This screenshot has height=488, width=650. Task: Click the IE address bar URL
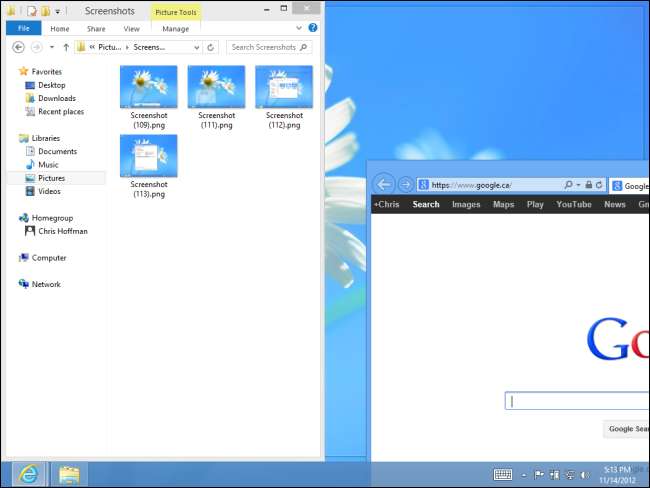(x=471, y=185)
